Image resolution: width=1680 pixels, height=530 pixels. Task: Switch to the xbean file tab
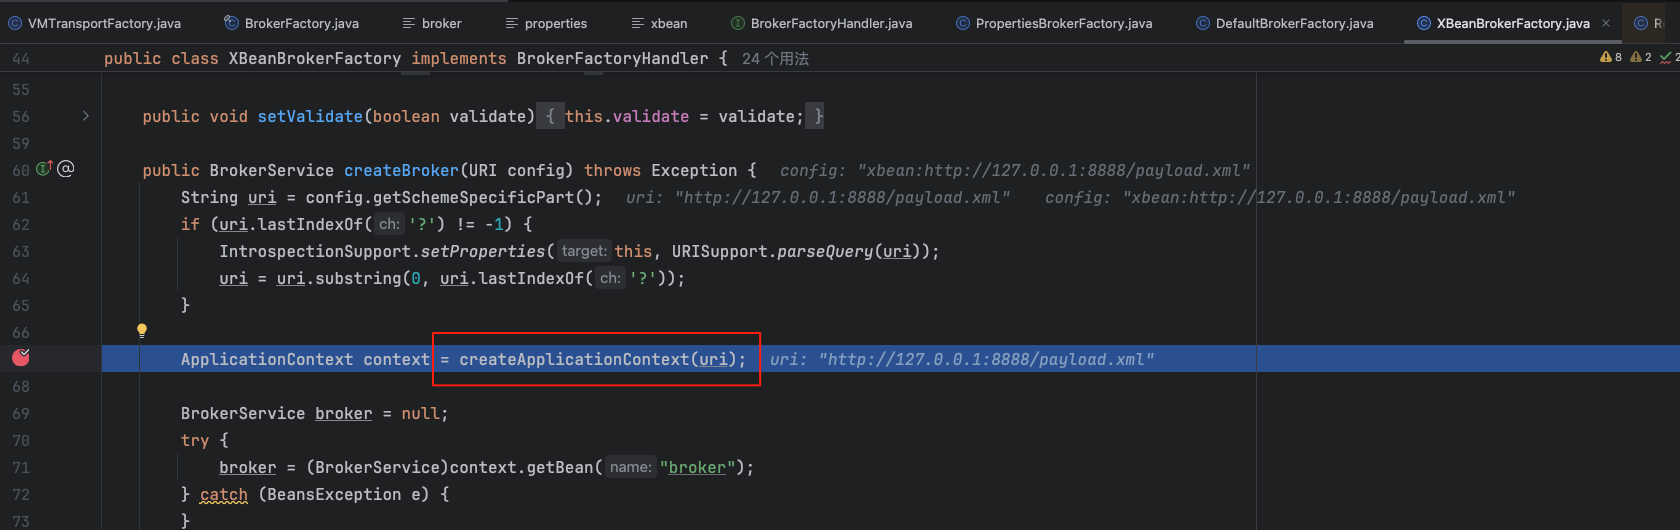click(668, 23)
